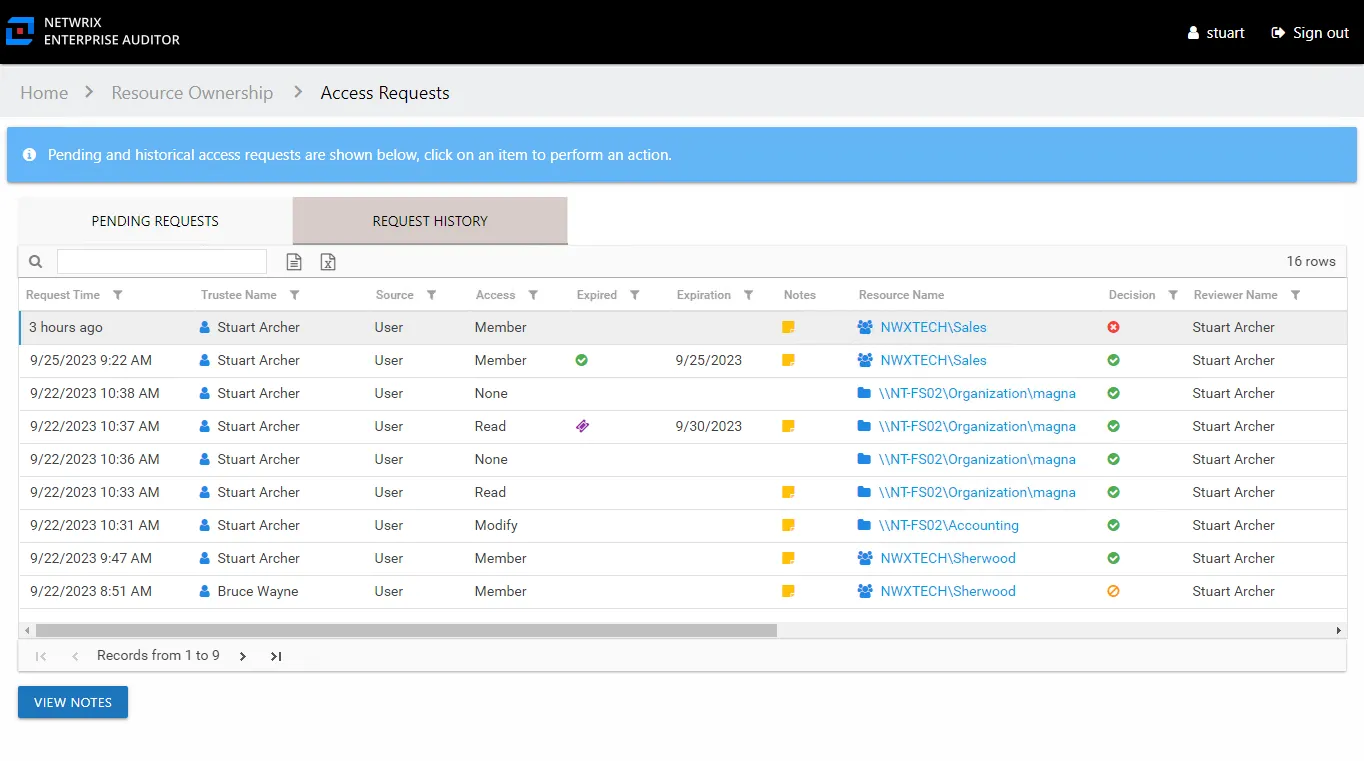Click the note icon on 9/22/2023 10:33 AM row
Image resolution: width=1364 pixels, height=761 pixels.
[x=788, y=492]
